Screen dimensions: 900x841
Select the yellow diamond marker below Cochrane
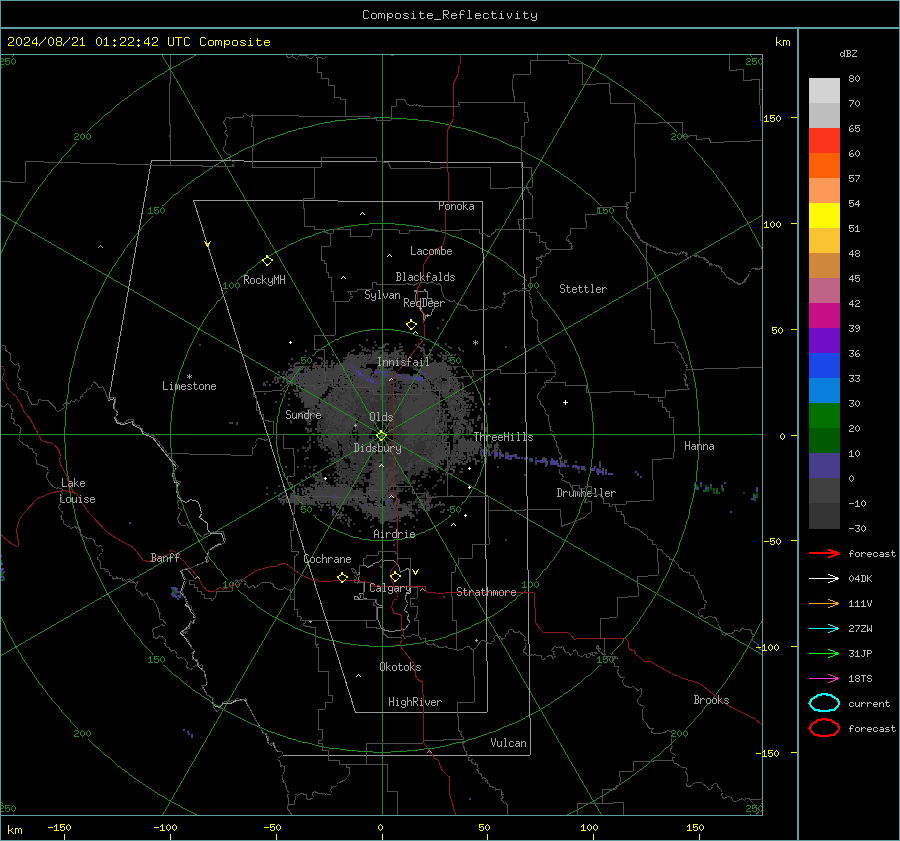(342, 577)
